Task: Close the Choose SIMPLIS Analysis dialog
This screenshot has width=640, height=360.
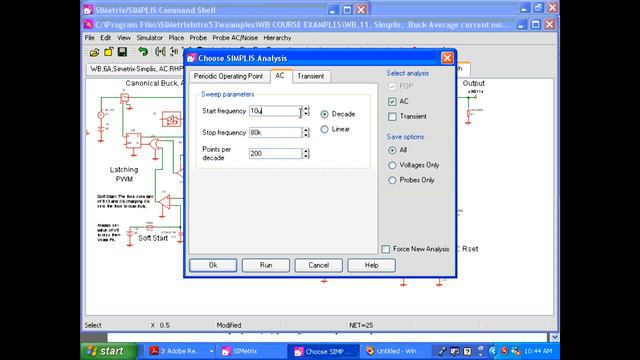Action: point(447,58)
